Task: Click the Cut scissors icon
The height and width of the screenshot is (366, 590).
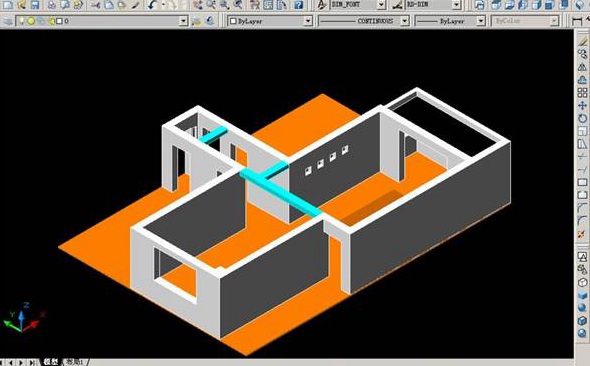Action: click(x=96, y=5)
